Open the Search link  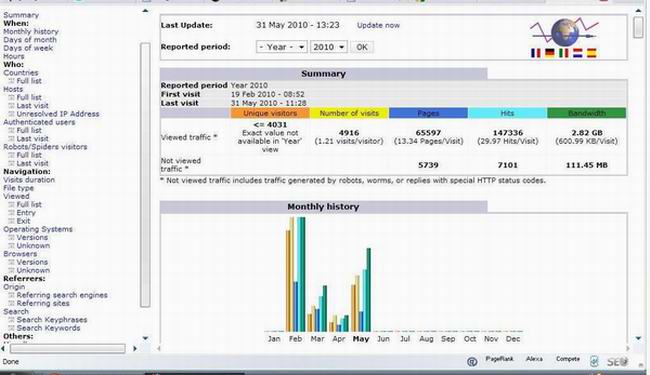pos(16,312)
